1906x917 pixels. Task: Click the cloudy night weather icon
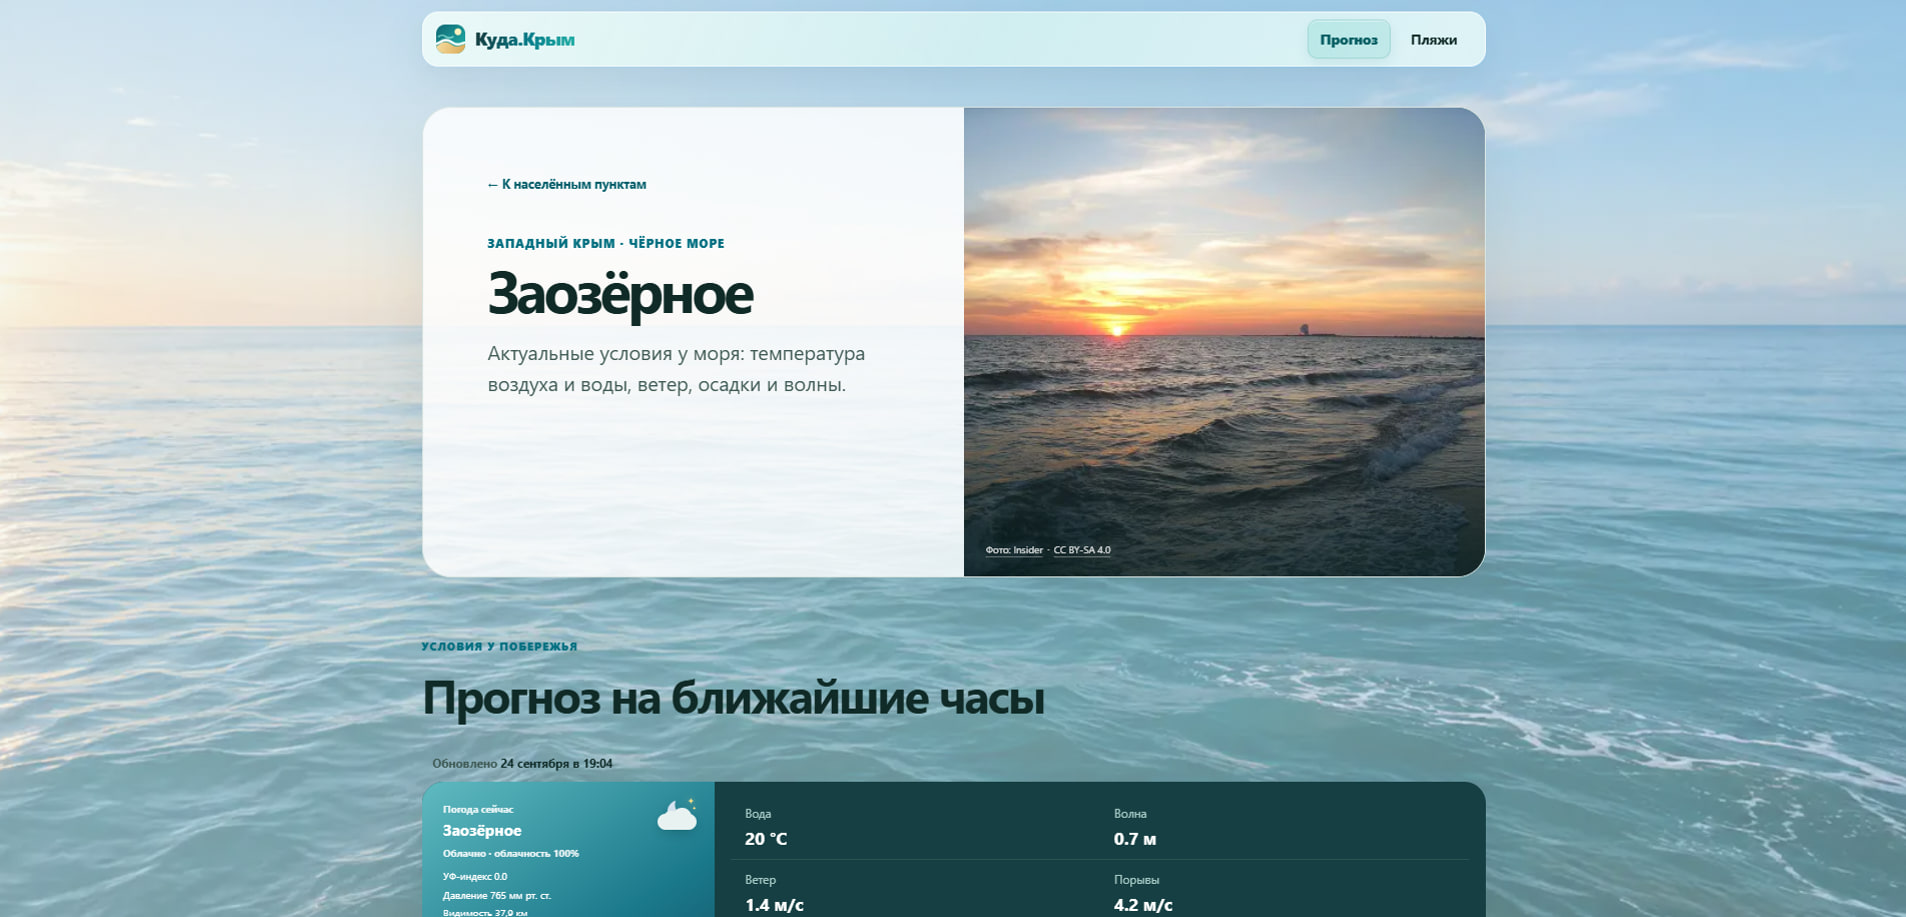click(x=677, y=815)
